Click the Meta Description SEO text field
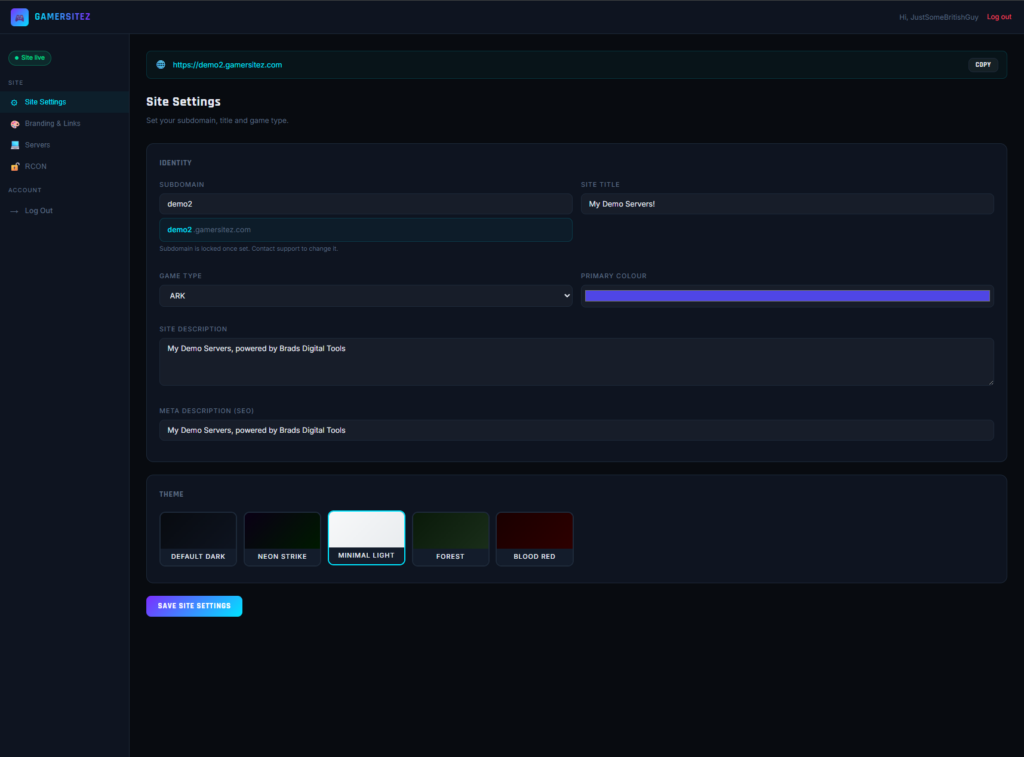The height and width of the screenshot is (757, 1024). click(x=576, y=430)
